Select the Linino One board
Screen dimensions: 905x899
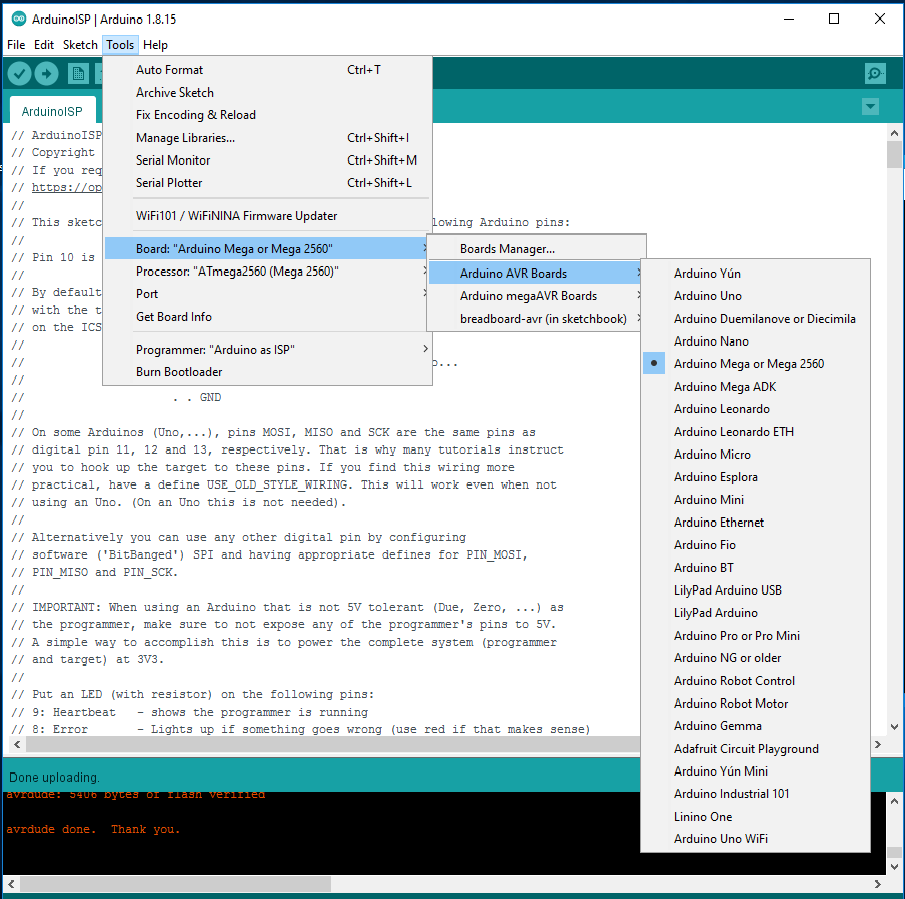pyautogui.click(x=756, y=817)
